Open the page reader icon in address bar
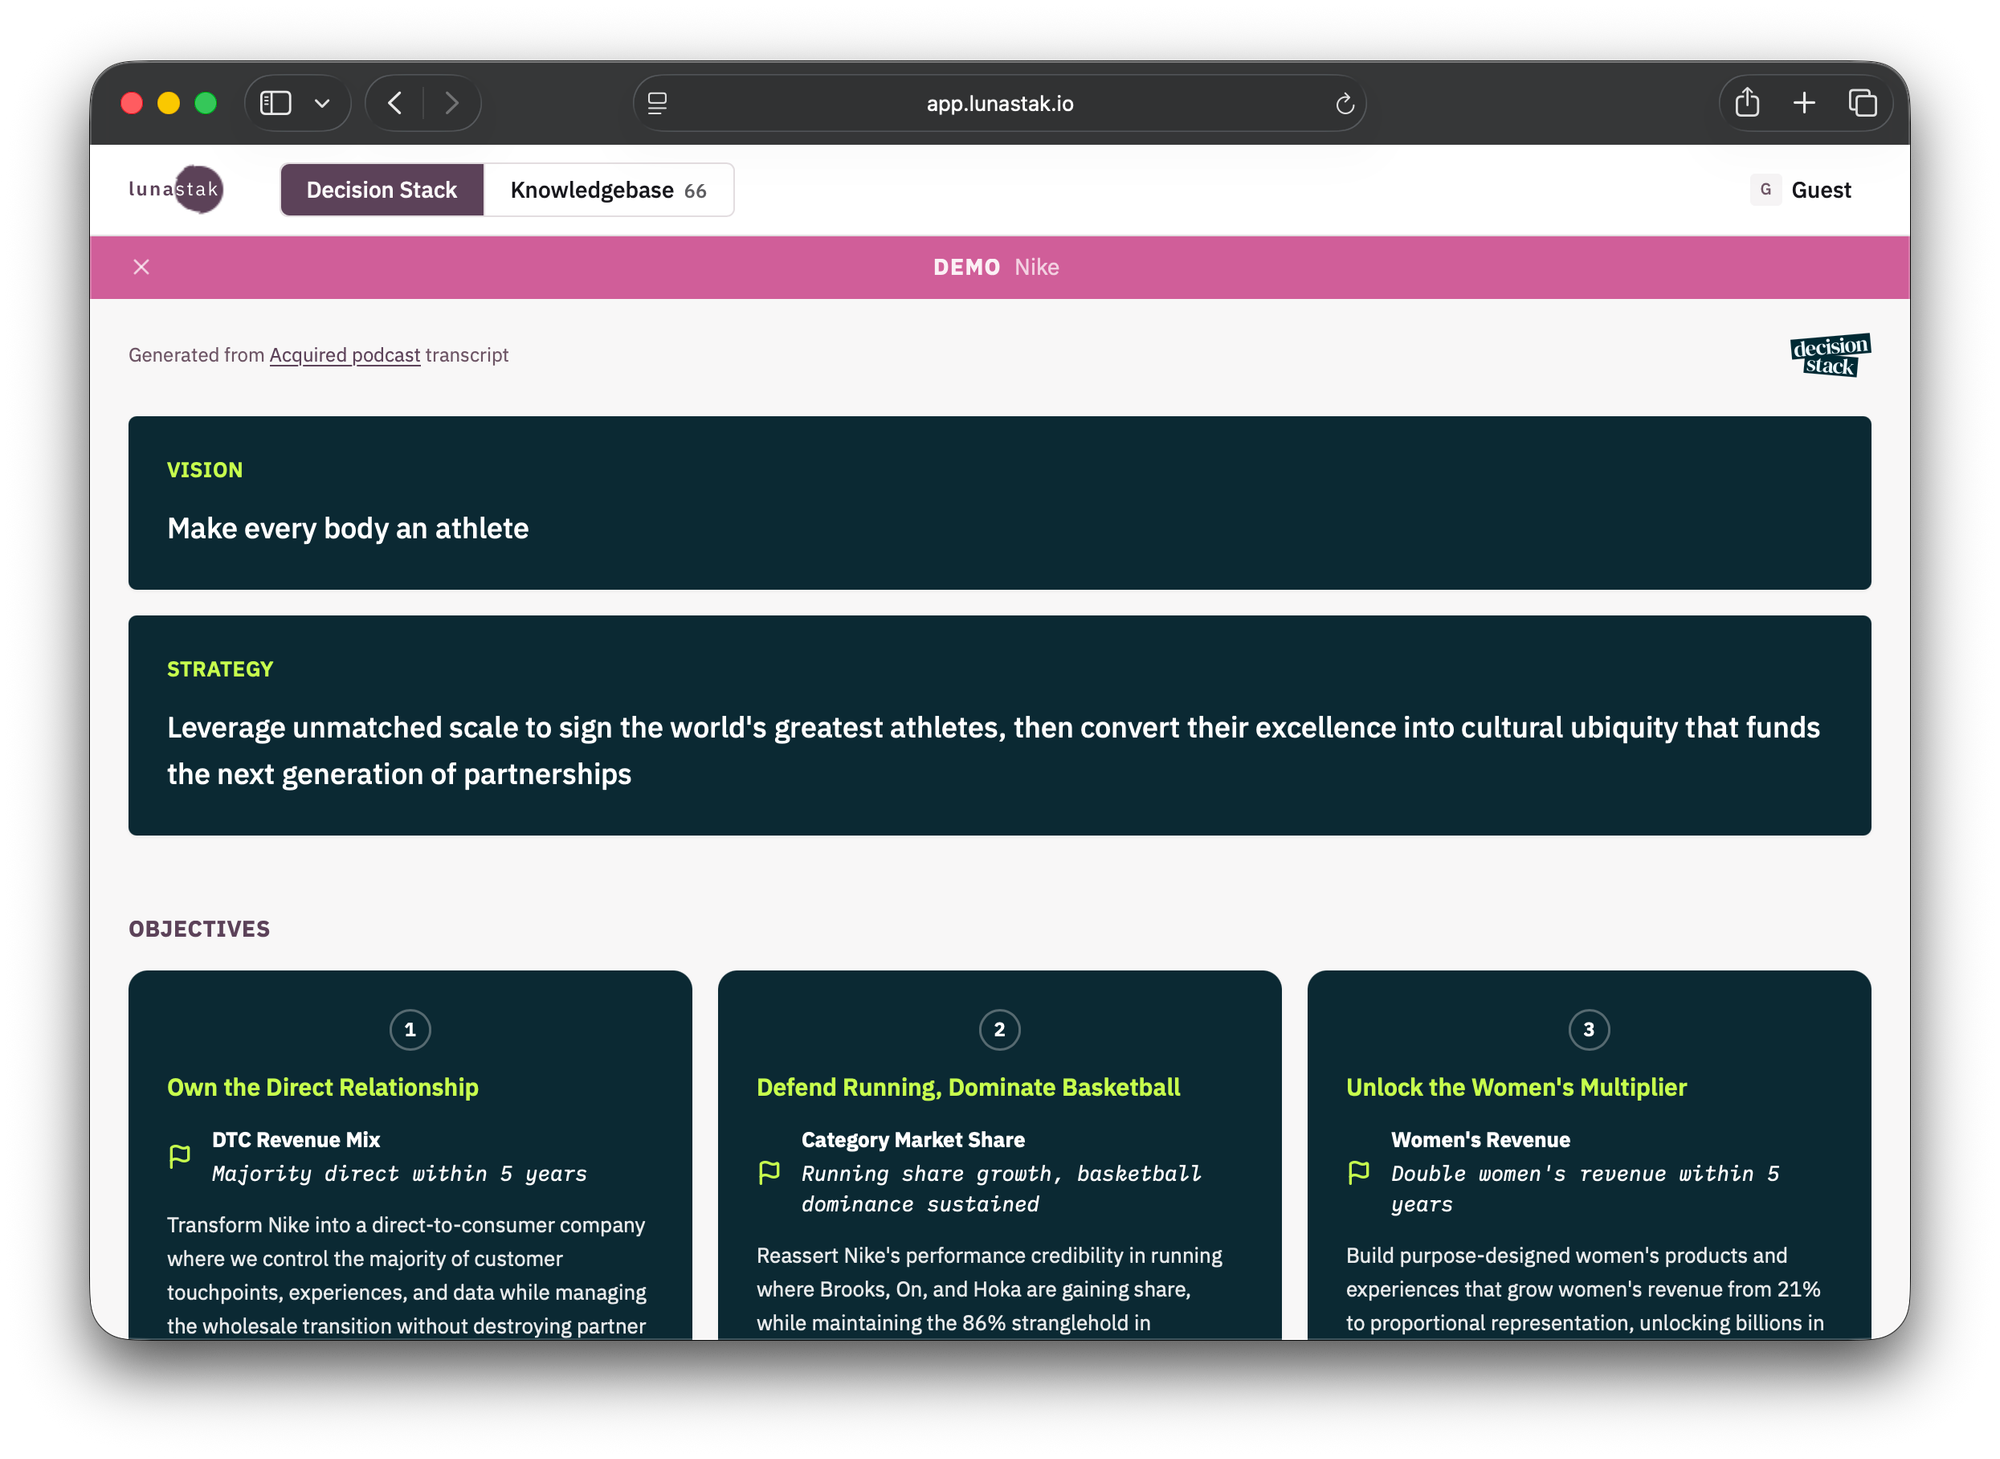This screenshot has height=1459, width=2000. pos(657,103)
